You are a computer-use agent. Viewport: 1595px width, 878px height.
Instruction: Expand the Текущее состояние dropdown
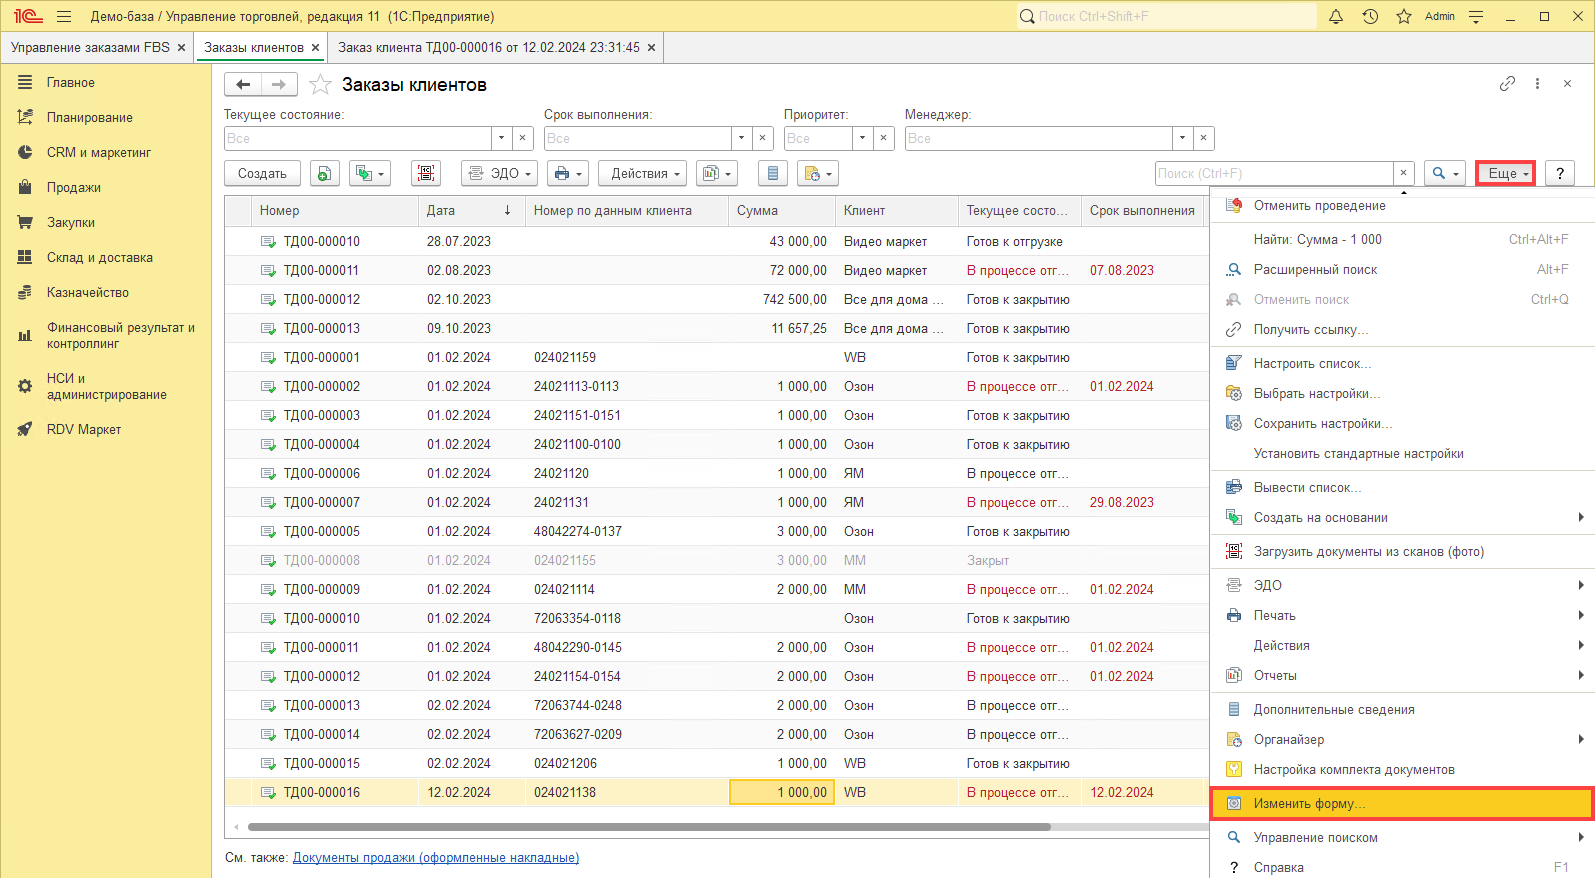click(x=501, y=138)
